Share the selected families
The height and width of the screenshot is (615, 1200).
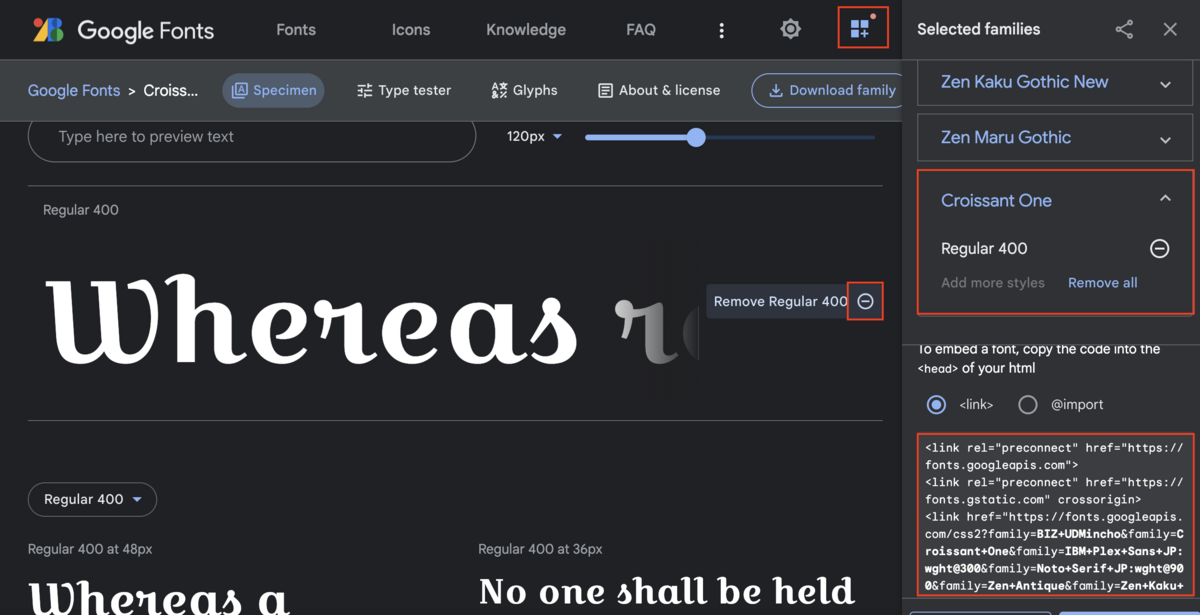point(1124,30)
